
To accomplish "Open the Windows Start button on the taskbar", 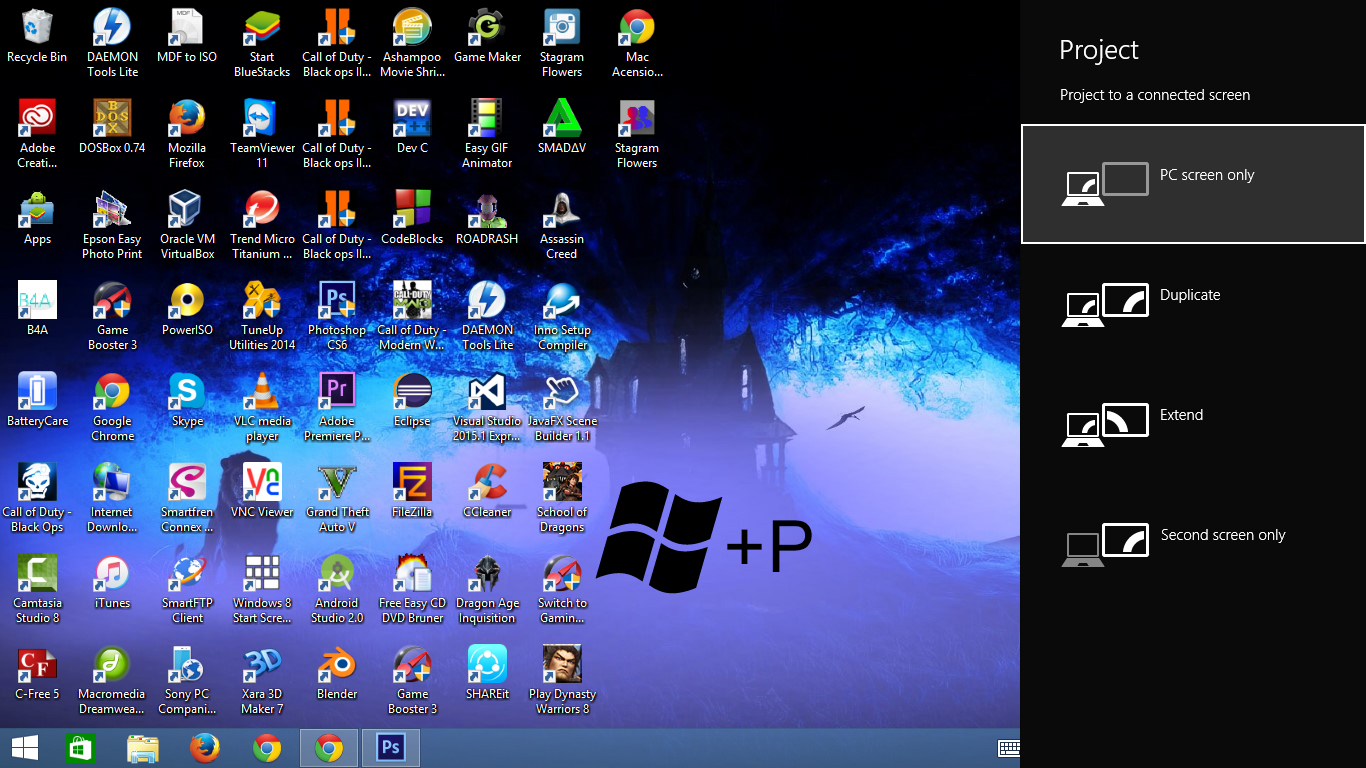I will 25,748.
